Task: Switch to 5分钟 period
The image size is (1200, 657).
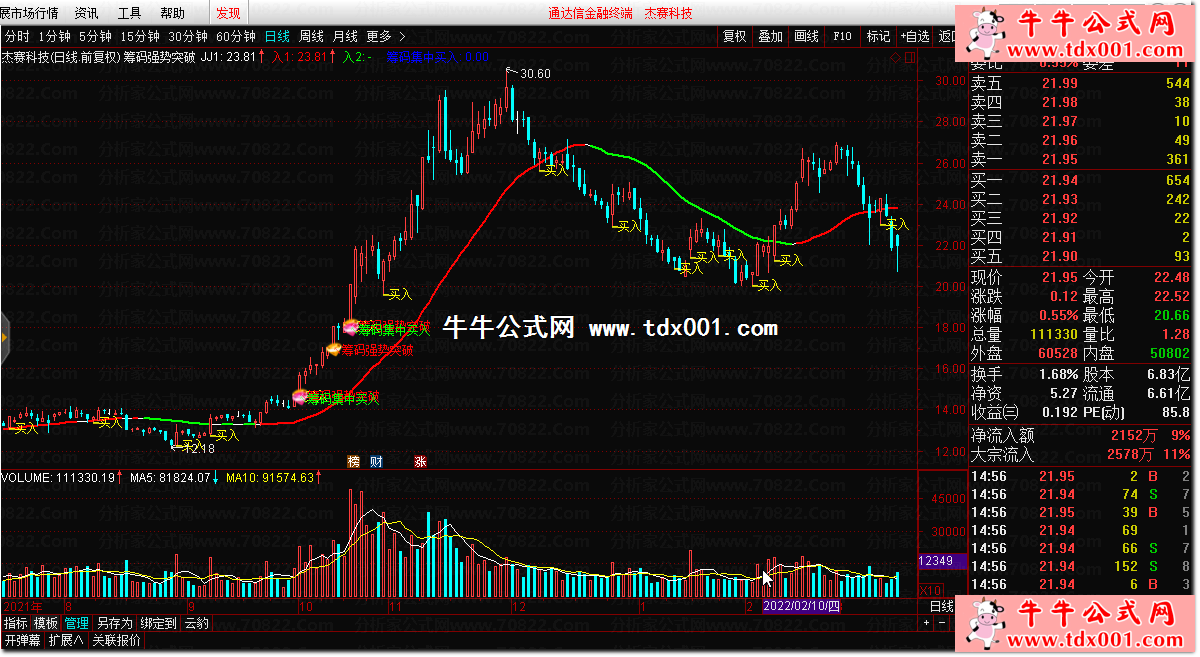Action: click(x=95, y=37)
